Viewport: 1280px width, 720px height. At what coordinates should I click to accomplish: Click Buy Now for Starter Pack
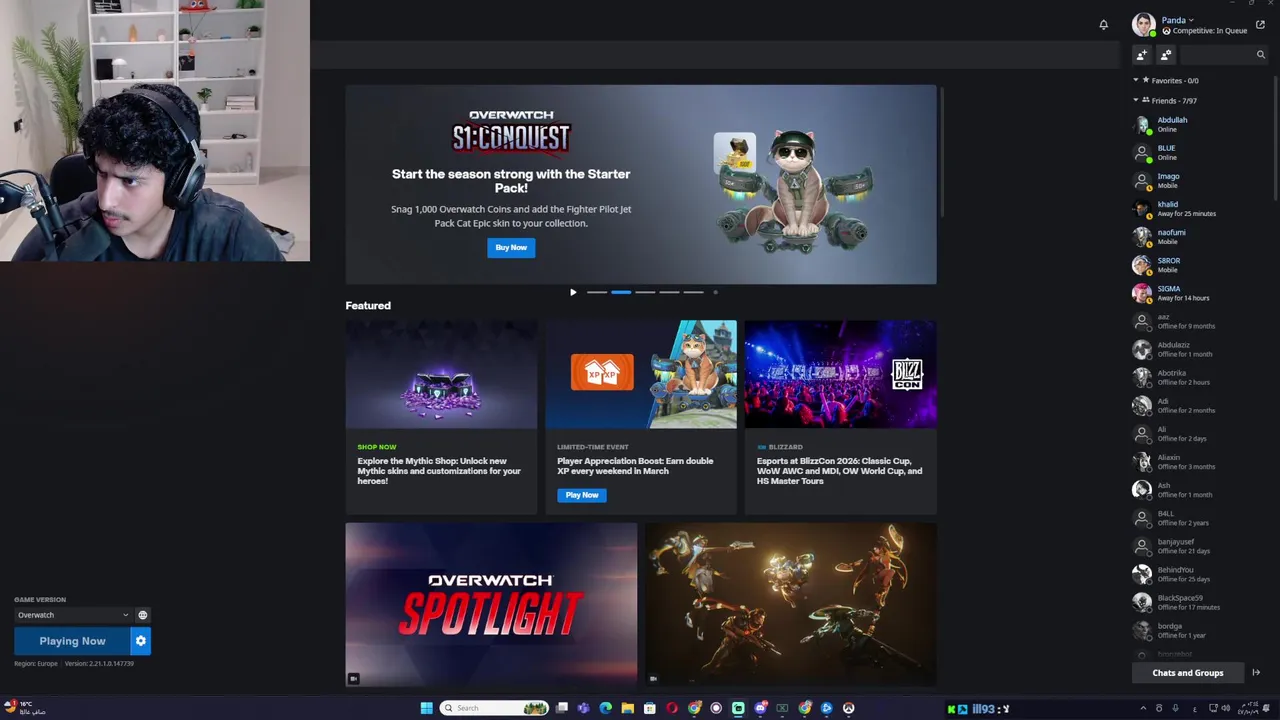pyautogui.click(x=511, y=248)
